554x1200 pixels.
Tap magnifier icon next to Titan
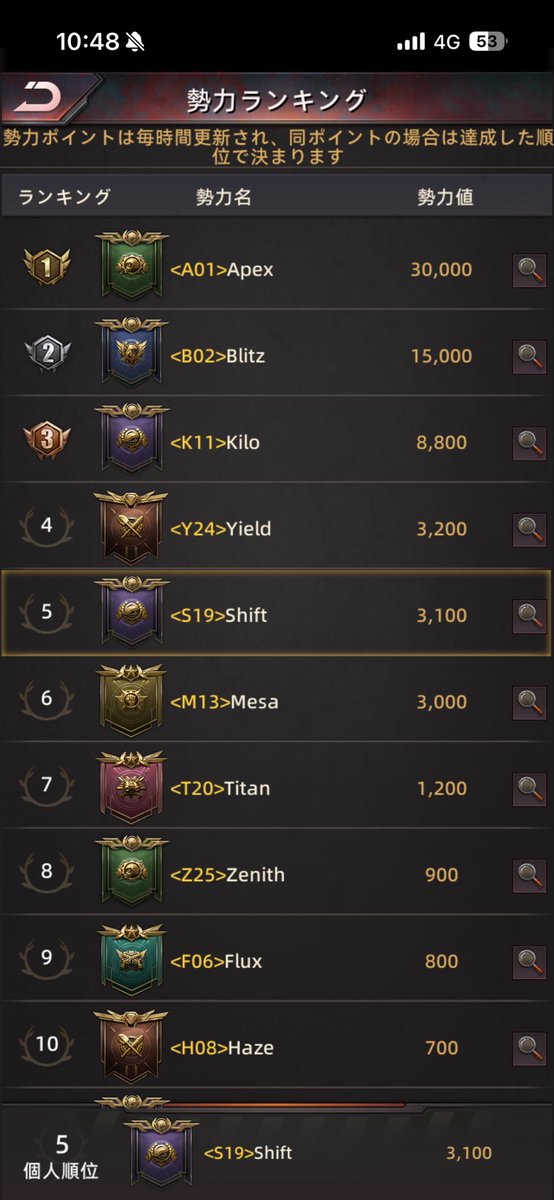(x=529, y=788)
